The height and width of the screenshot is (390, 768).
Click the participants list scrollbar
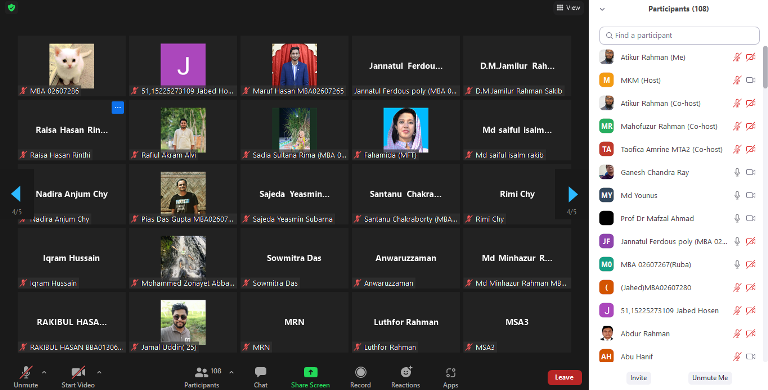click(765, 67)
